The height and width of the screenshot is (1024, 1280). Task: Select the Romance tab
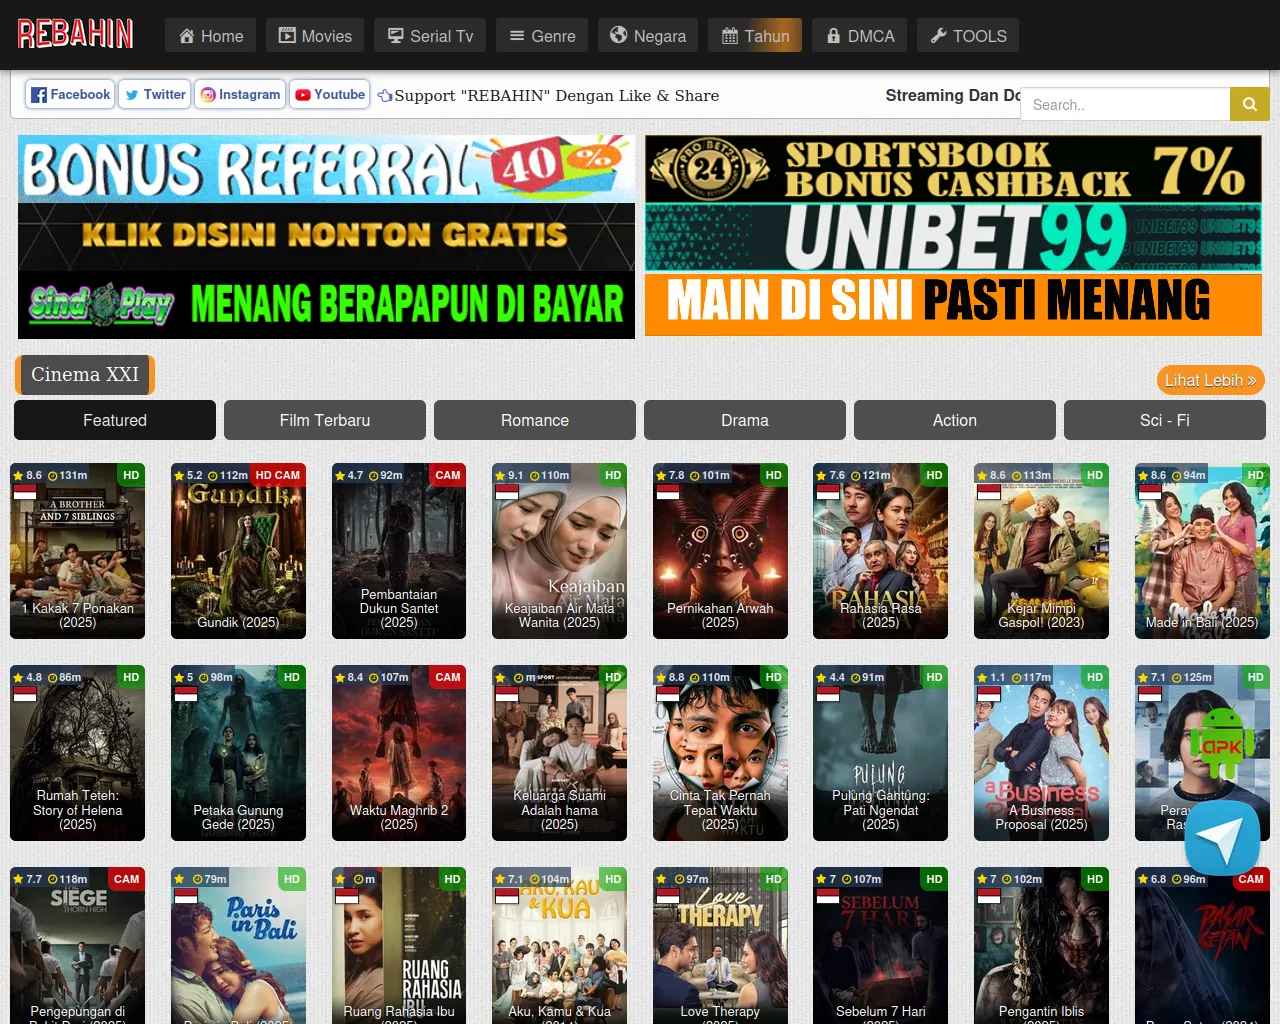(x=535, y=420)
